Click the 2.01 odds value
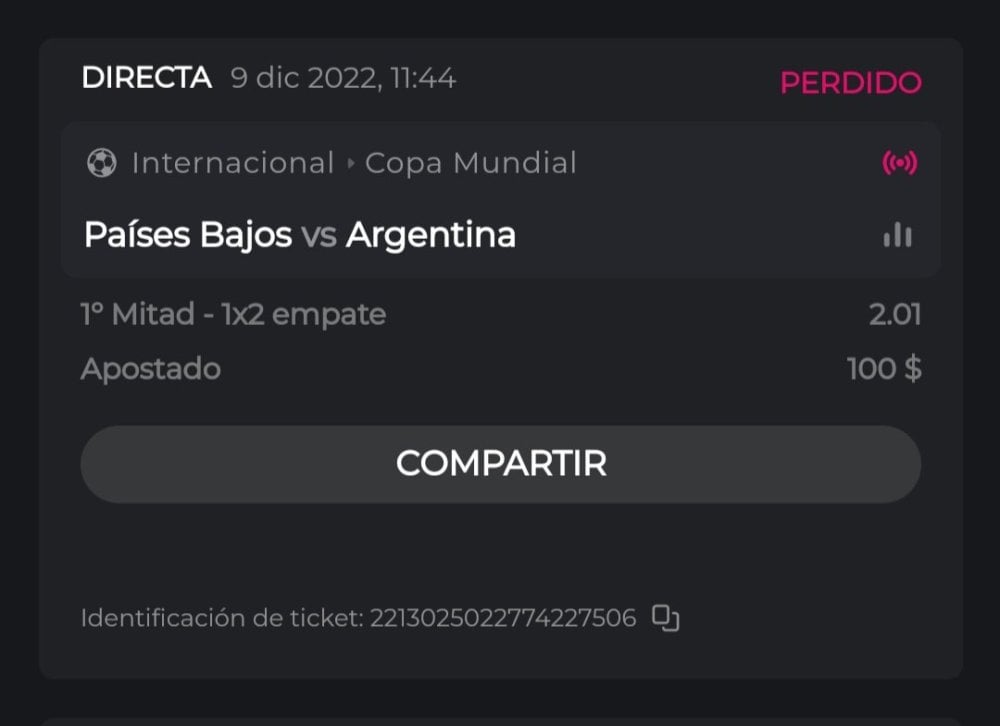Image resolution: width=1000 pixels, height=726 pixels. click(x=894, y=315)
